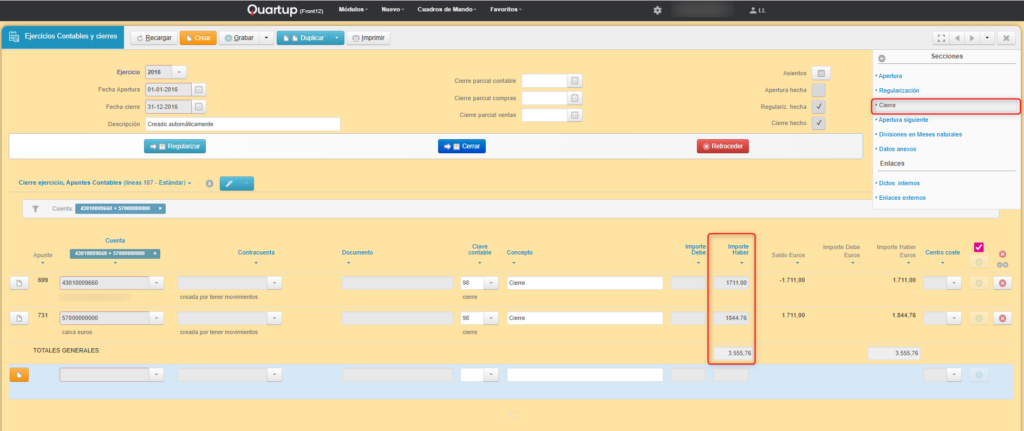
Task: Toggle the Regulariz. hecha checkbox
Action: (819, 106)
